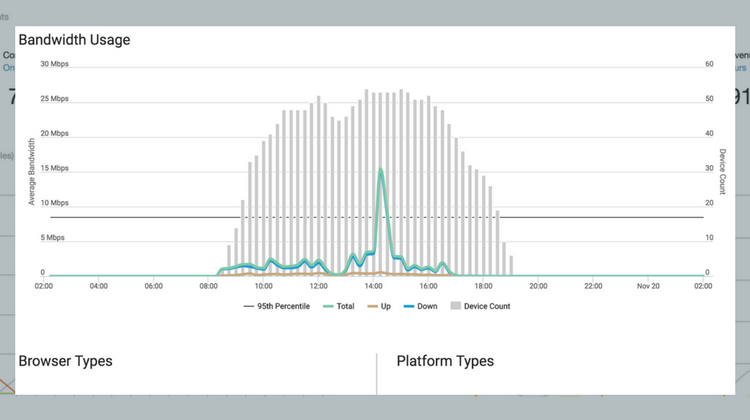750x420 pixels.
Task: Click the 10 Mbps axis label
Action: click(x=55, y=203)
